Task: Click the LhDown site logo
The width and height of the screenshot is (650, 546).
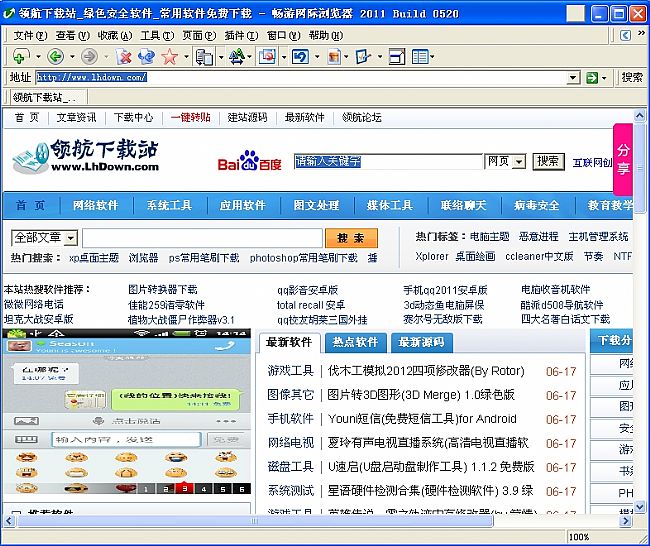Action: tap(86, 156)
